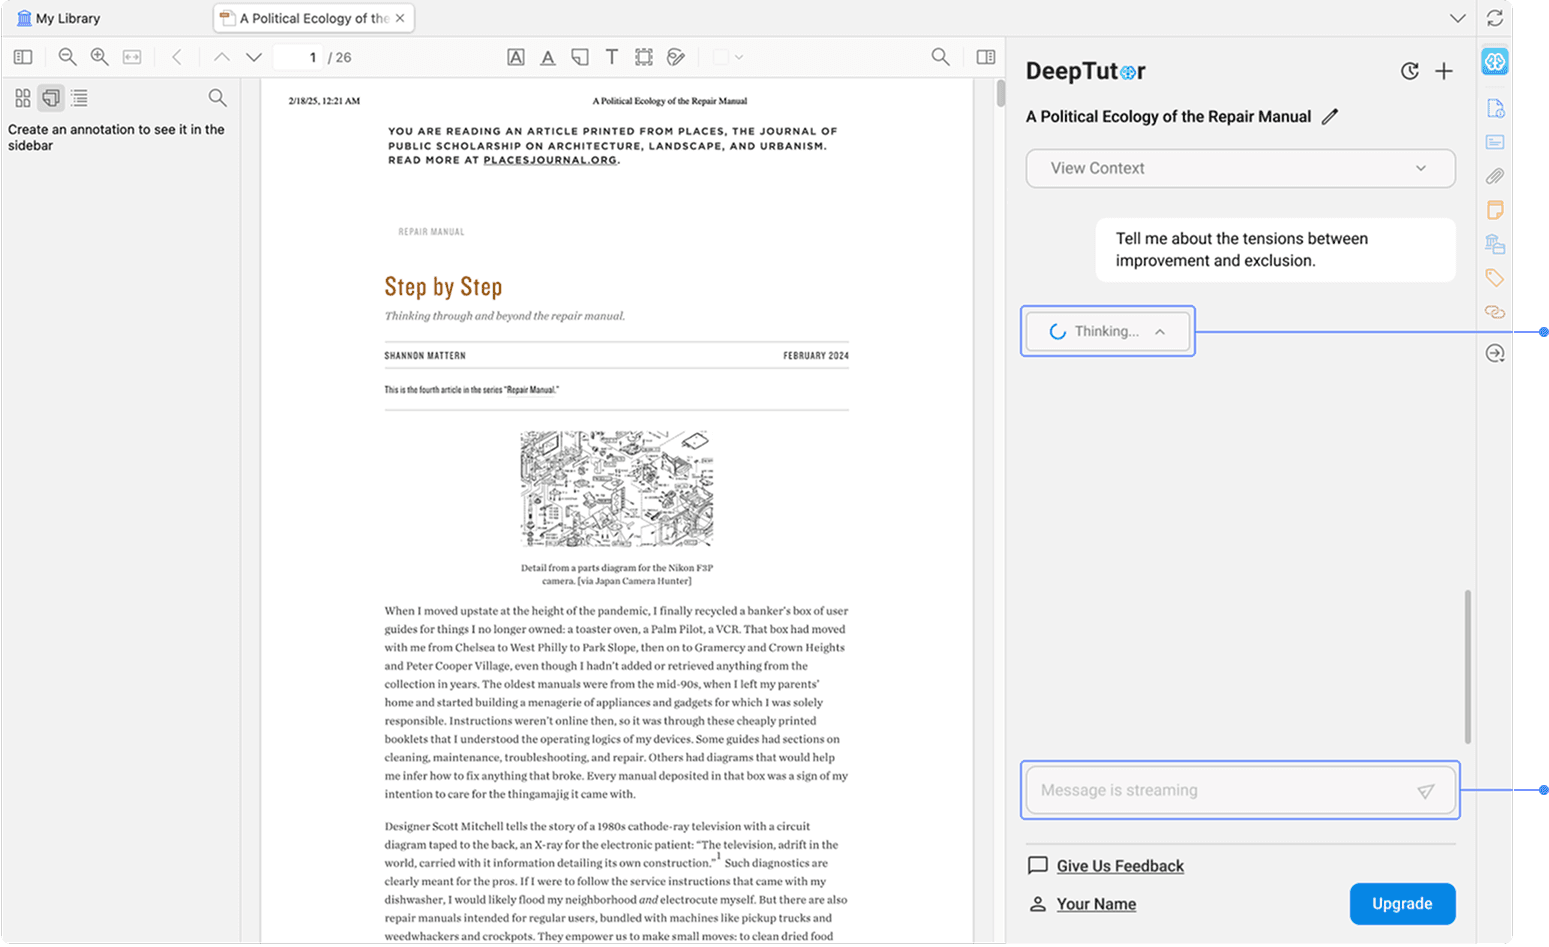Screen dimensions: 1549x947
Task: Toggle the left sidebar panel
Action: tap(23, 57)
